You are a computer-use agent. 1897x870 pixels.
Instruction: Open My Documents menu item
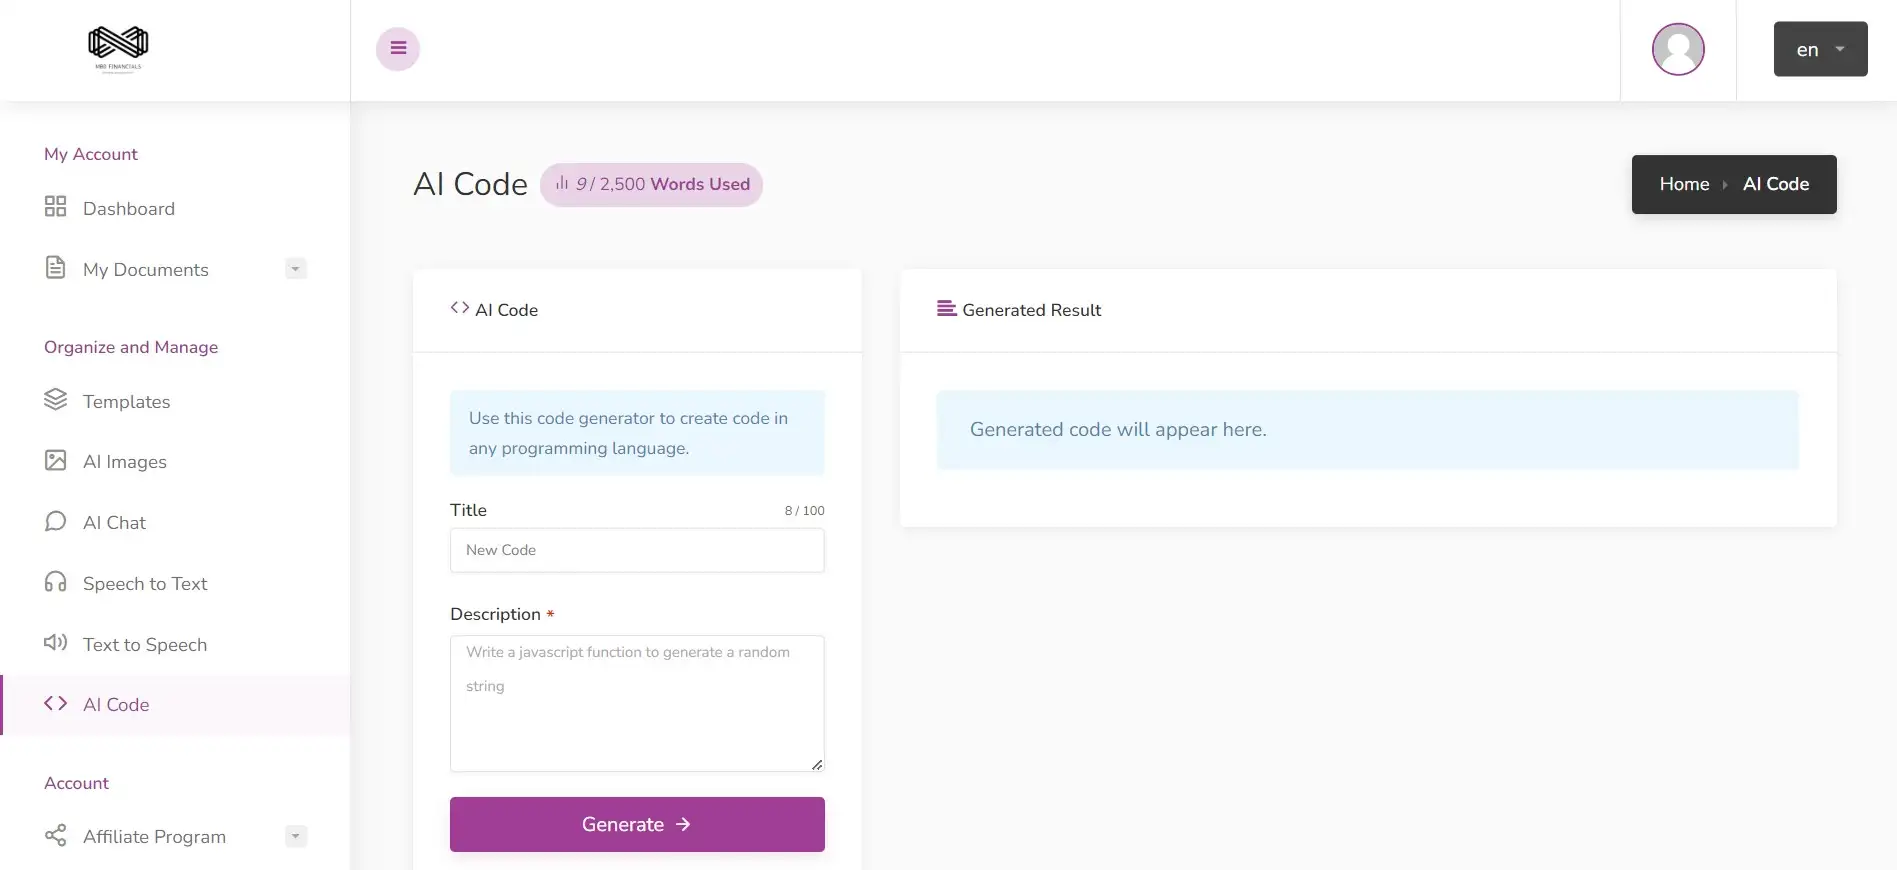pyautogui.click(x=145, y=270)
